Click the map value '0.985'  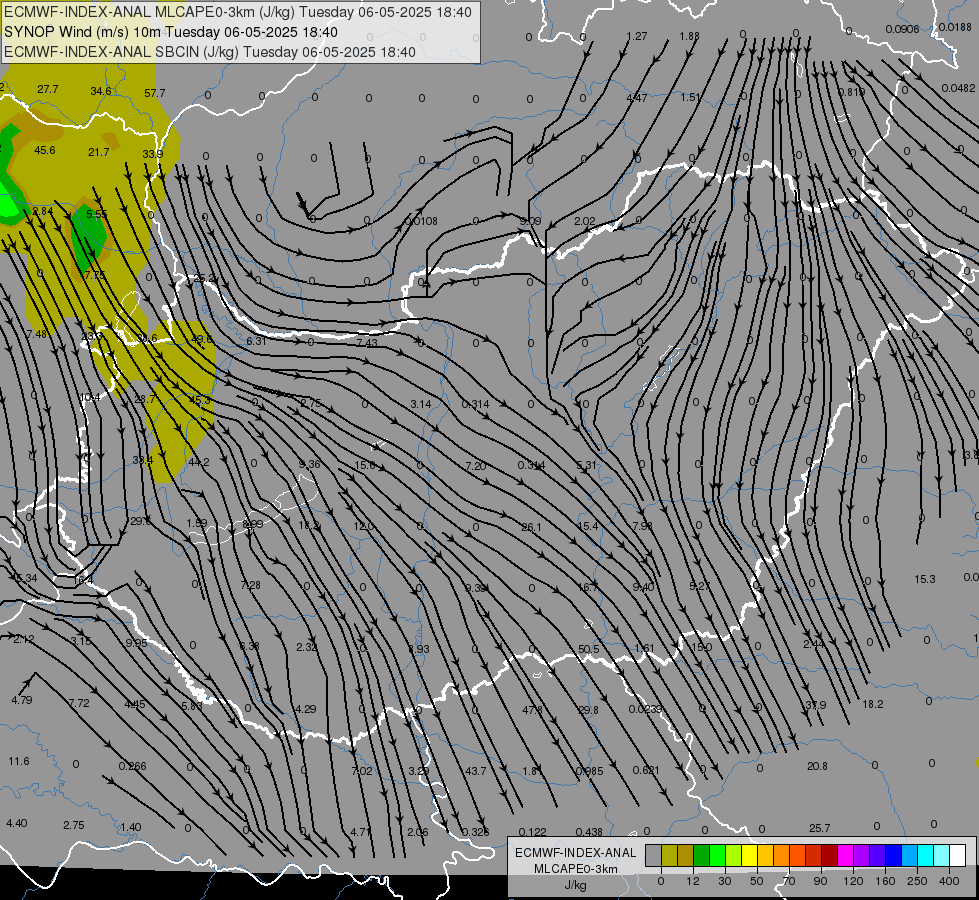(590, 771)
